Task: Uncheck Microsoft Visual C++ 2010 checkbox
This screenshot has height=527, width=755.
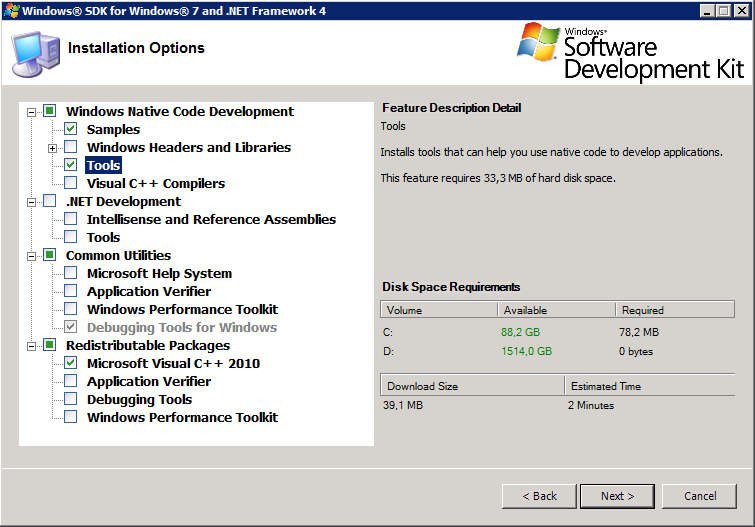Action: tap(71, 363)
